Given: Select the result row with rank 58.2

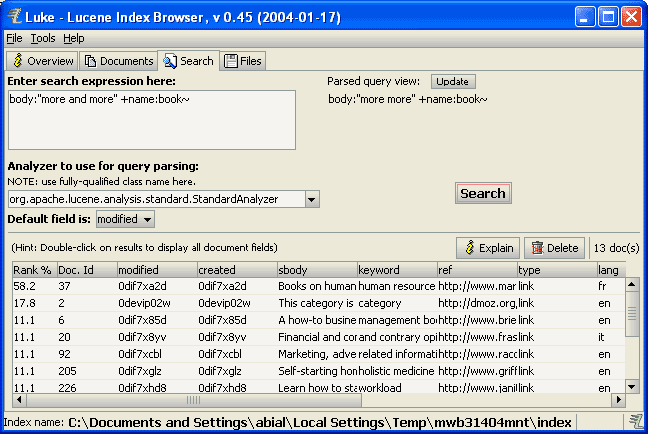Looking at the screenshot, I should coord(319,286).
